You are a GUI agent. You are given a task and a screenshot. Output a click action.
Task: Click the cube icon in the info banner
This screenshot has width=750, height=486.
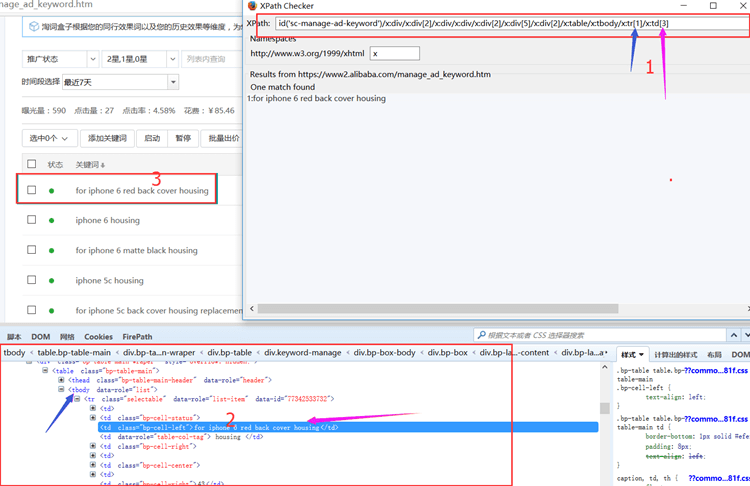33,27
